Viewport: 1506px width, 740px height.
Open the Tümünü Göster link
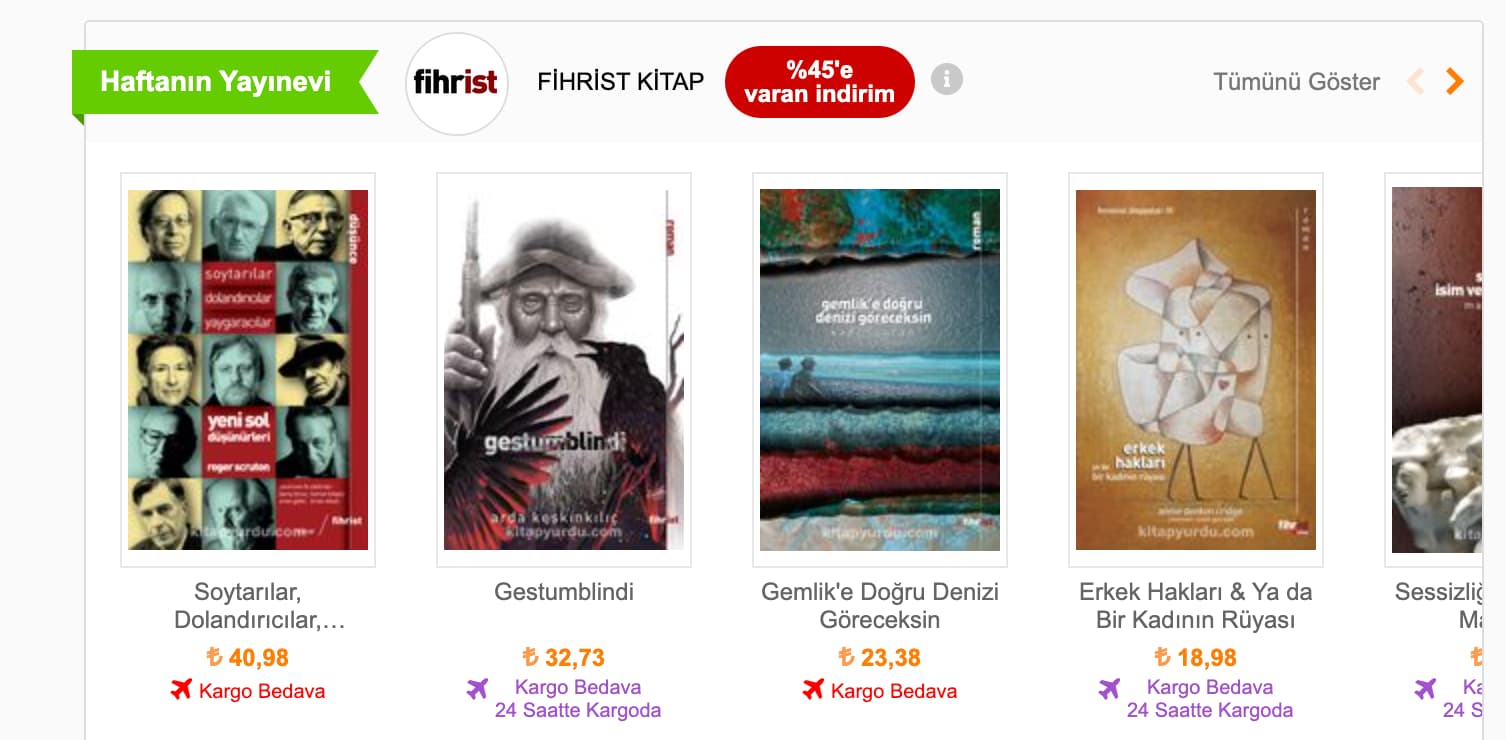tap(1296, 82)
